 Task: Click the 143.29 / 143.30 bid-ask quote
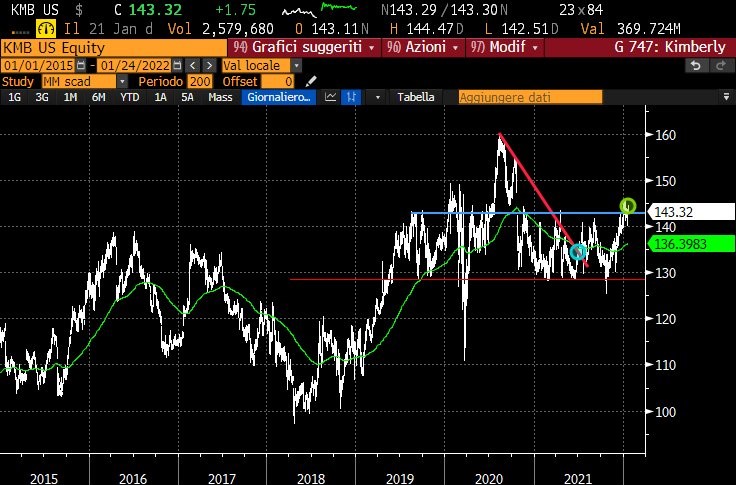[443, 9]
